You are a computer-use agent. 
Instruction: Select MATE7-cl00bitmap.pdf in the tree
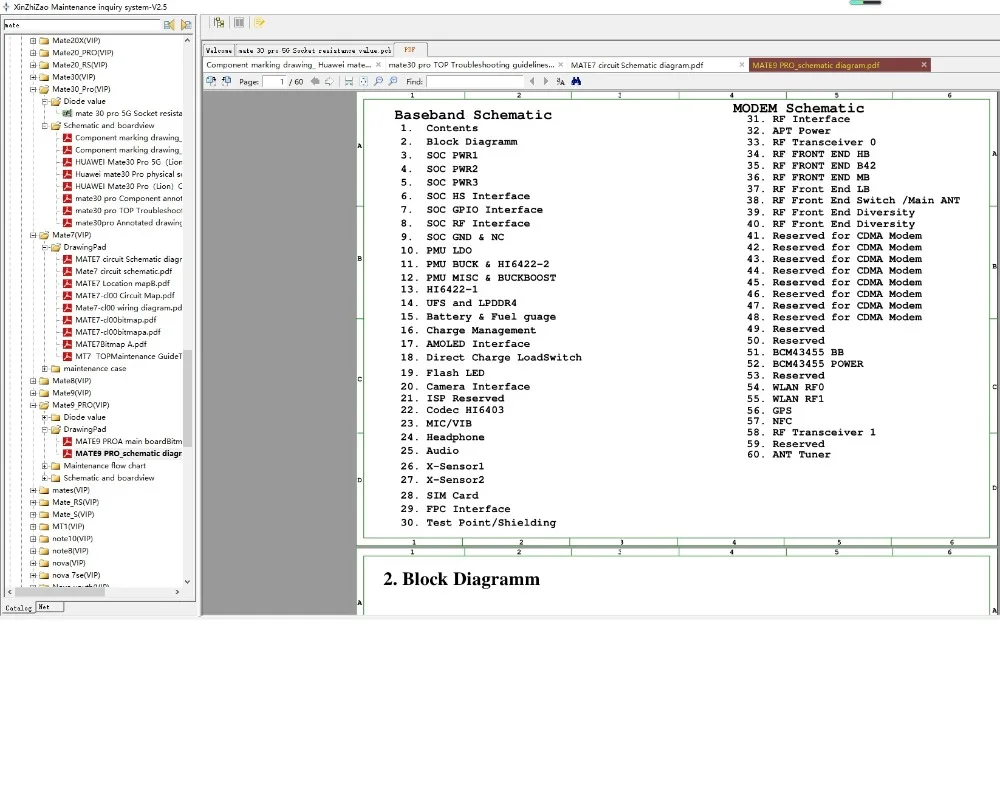115,320
